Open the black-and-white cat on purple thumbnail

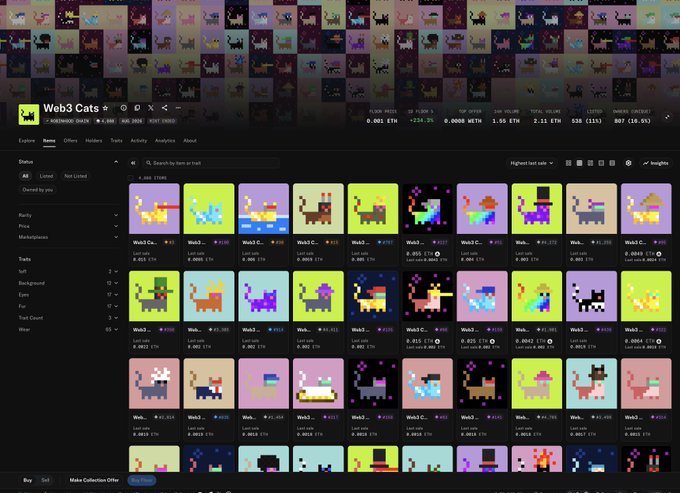[x=592, y=296]
